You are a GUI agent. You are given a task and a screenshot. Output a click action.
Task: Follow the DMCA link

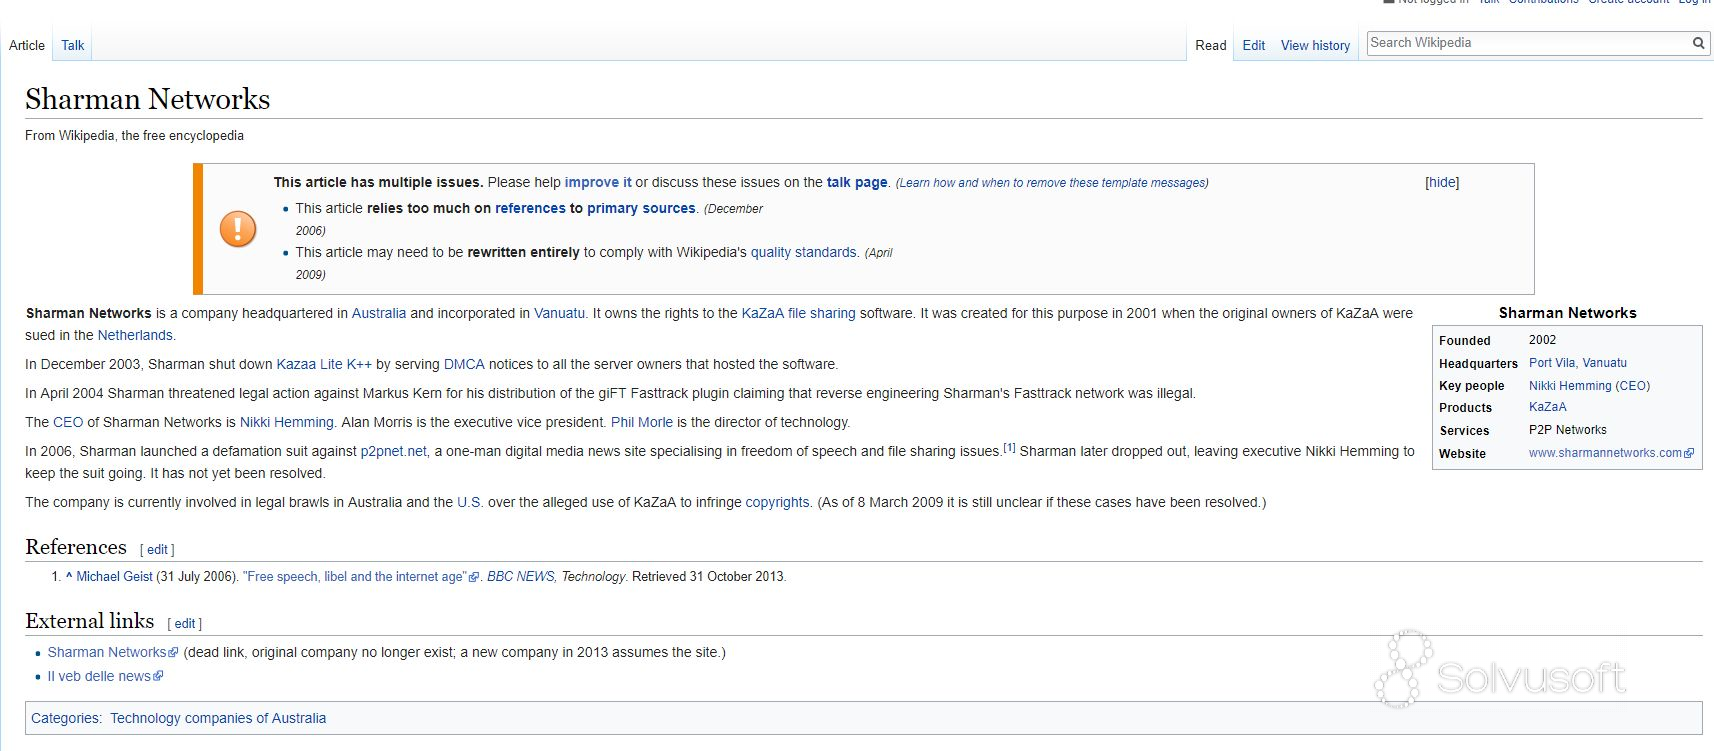[464, 364]
